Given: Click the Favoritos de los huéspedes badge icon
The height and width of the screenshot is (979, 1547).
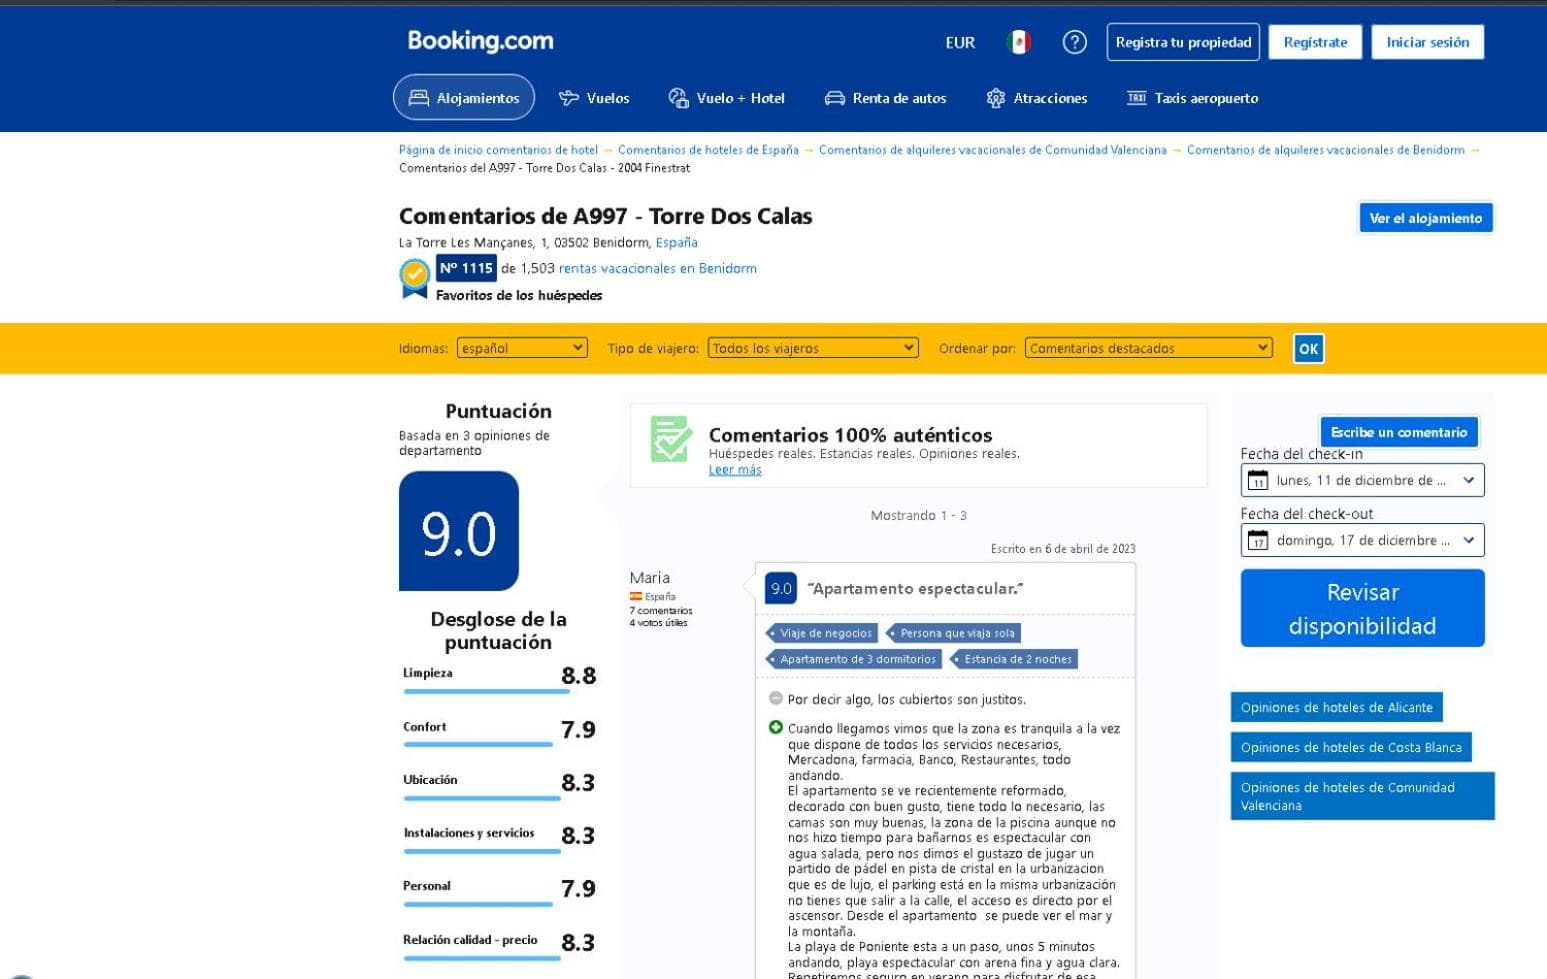Looking at the screenshot, I should click(x=414, y=277).
